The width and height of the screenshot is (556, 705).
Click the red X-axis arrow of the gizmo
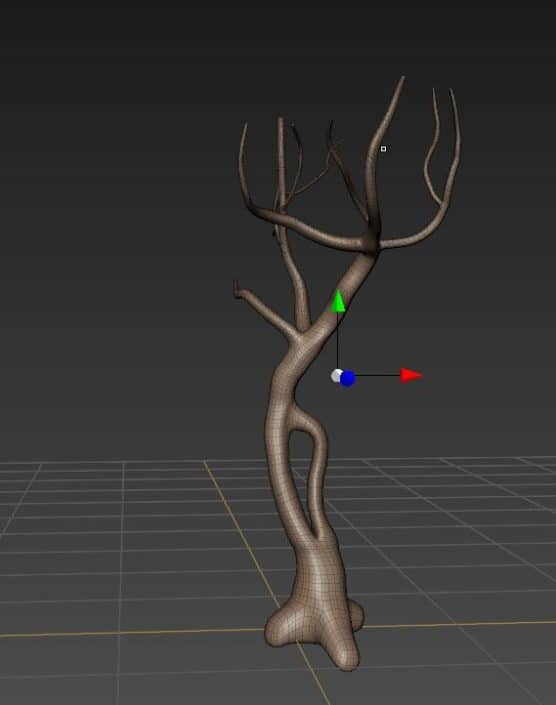click(411, 375)
